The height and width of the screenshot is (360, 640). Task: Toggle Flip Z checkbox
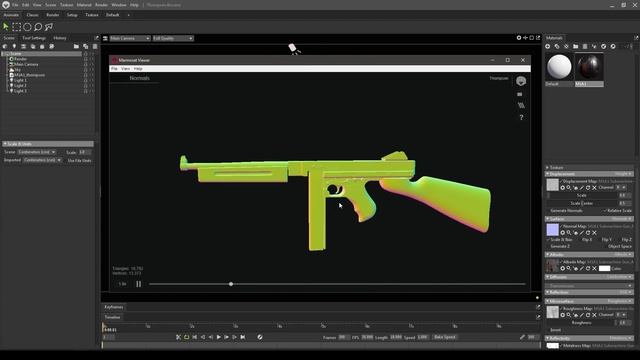(x=626, y=240)
